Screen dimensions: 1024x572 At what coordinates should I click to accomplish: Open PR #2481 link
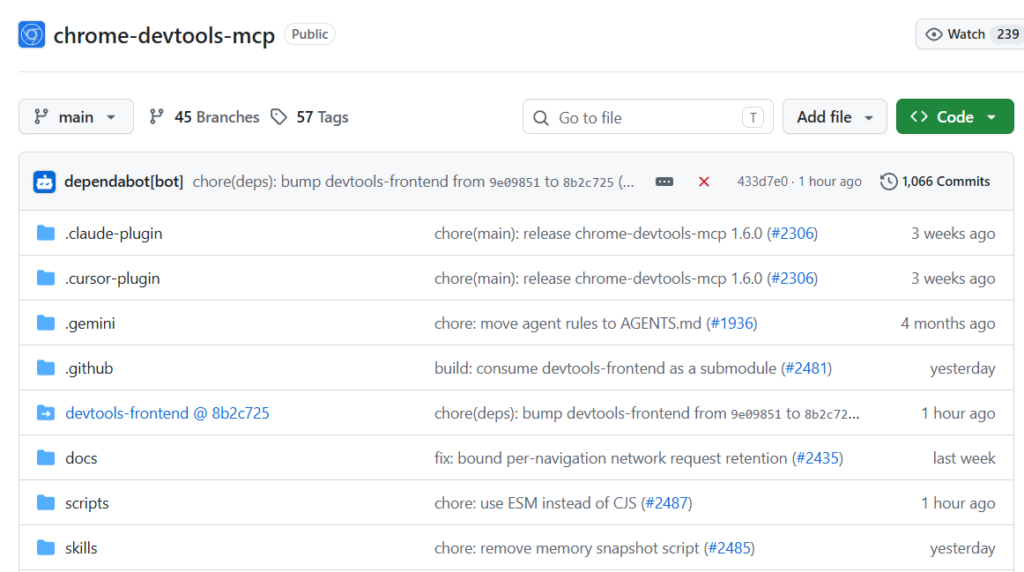point(807,368)
